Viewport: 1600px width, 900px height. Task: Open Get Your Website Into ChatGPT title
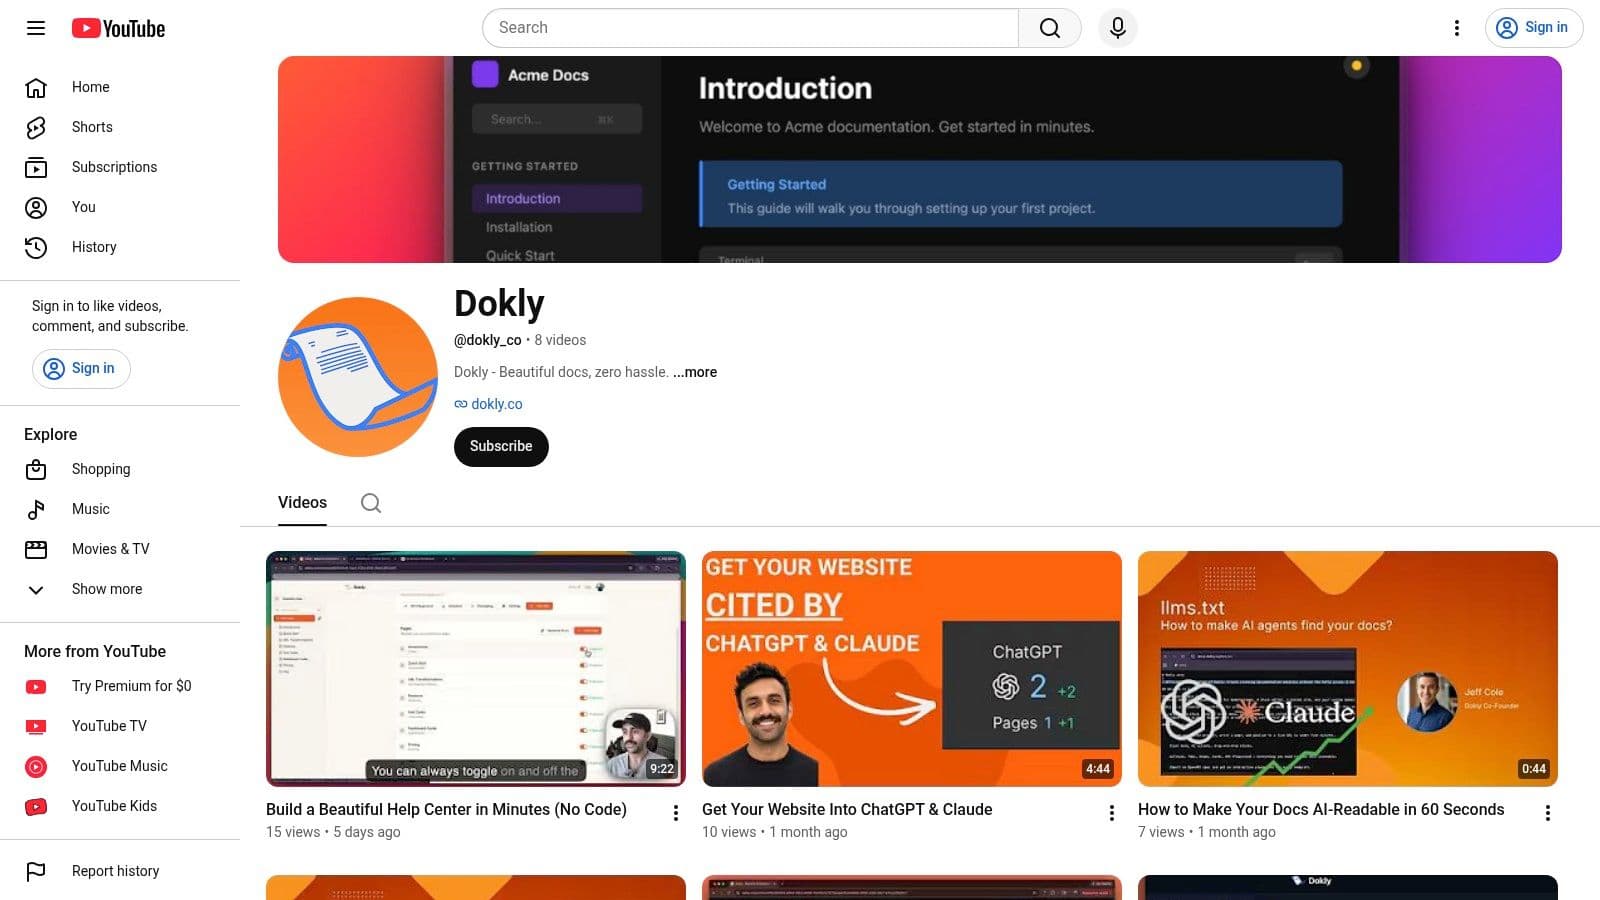tap(847, 809)
